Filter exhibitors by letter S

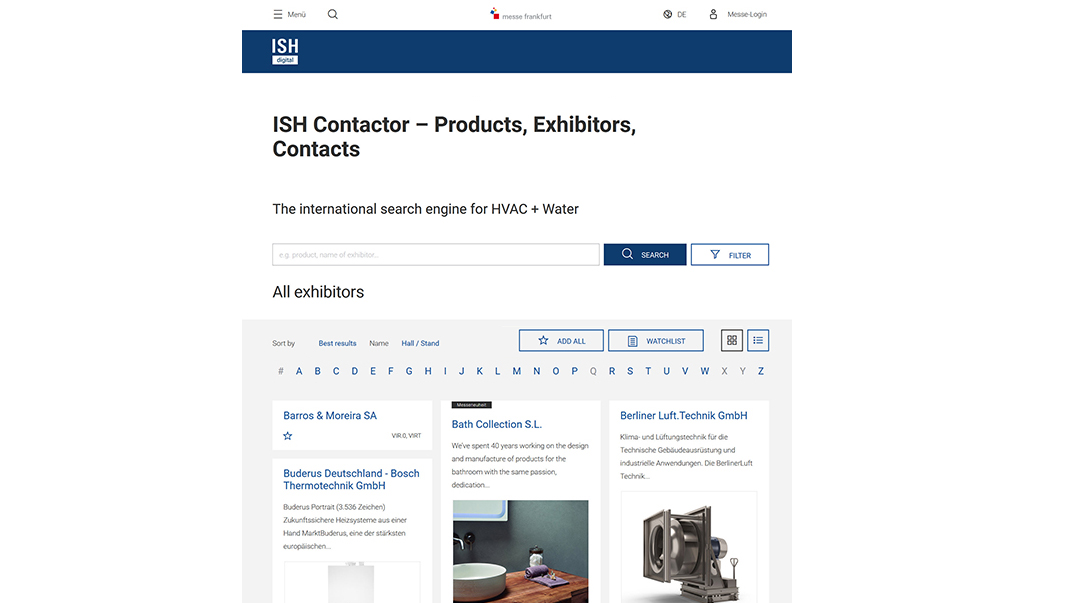pos(630,371)
